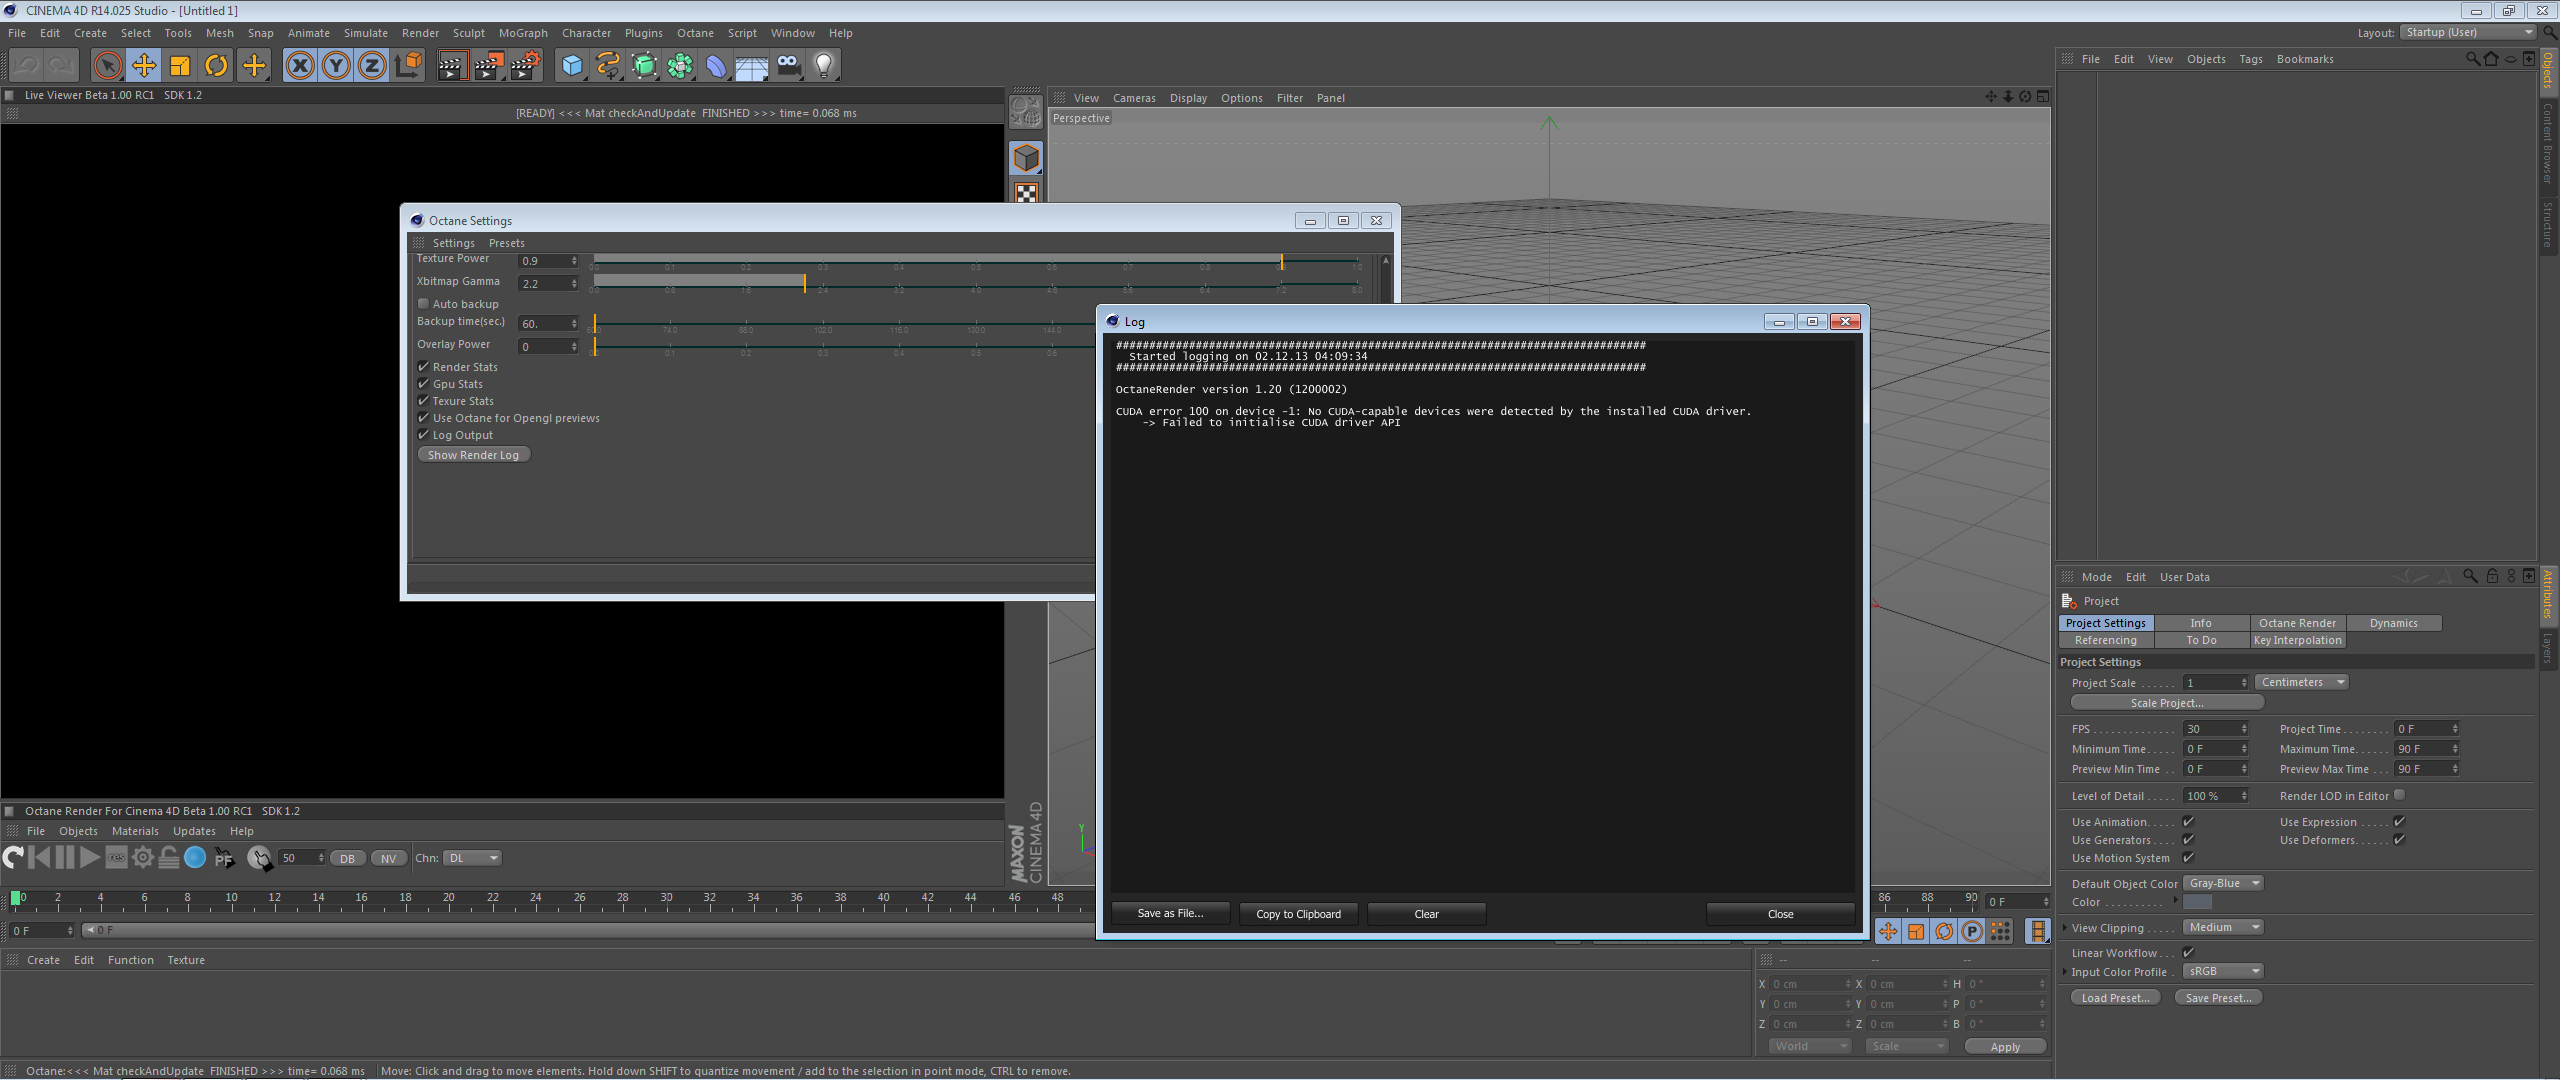
Task: Switch to the Octane Render tab
Action: click(x=2297, y=623)
